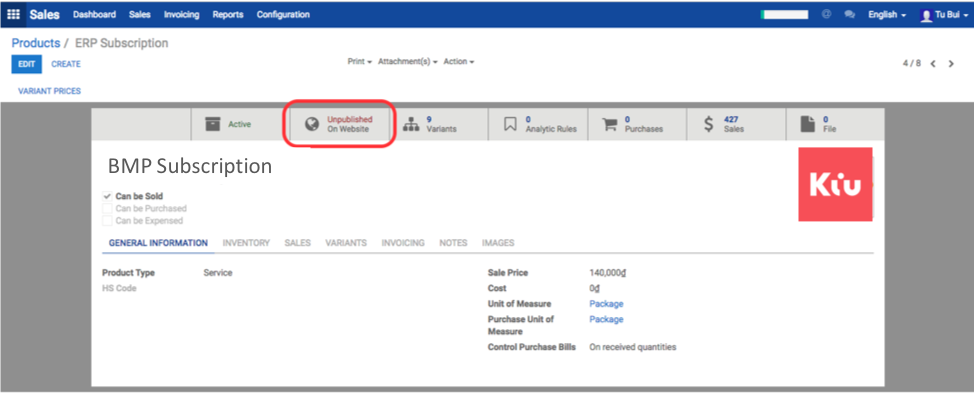Click On received quantities value
Screen dimensions: 974x393
tap(632, 347)
